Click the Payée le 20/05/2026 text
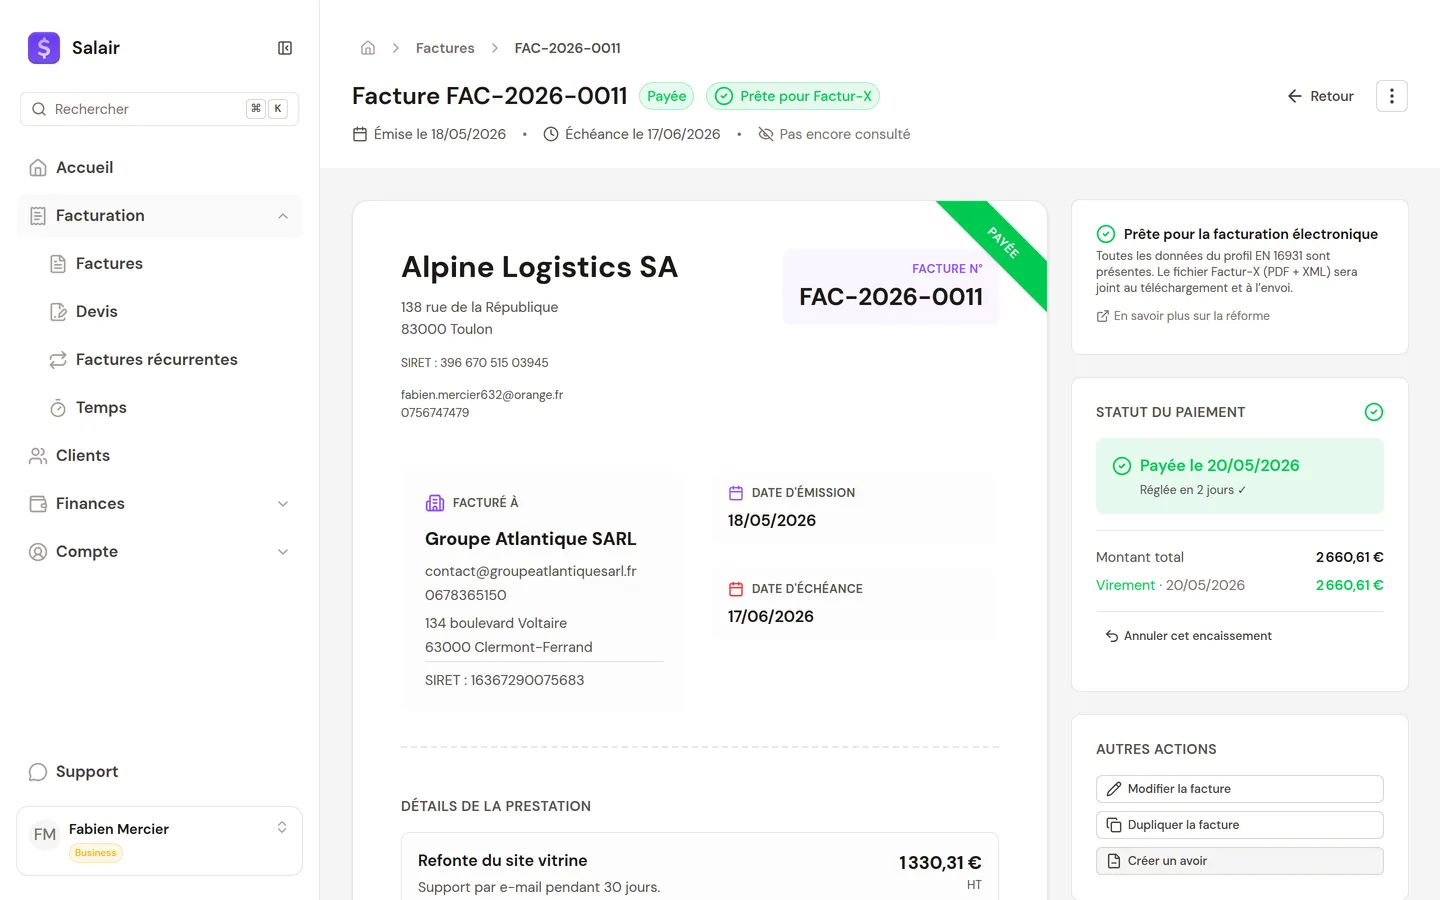1440x900 pixels. click(1220, 466)
